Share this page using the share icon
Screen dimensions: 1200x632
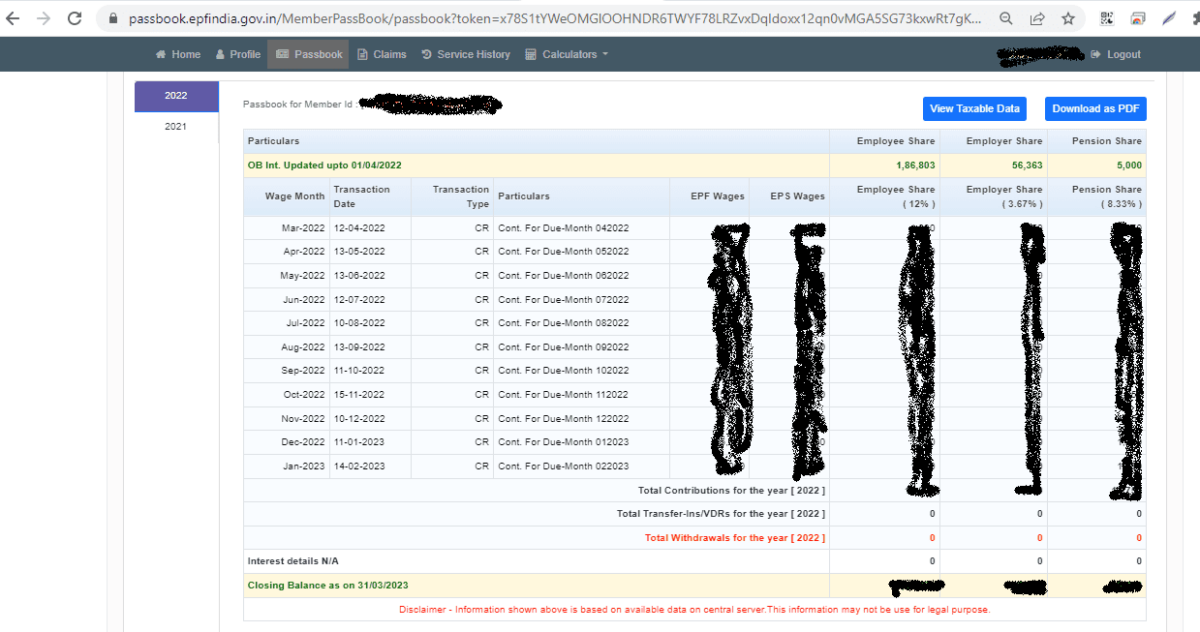click(x=1037, y=18)
